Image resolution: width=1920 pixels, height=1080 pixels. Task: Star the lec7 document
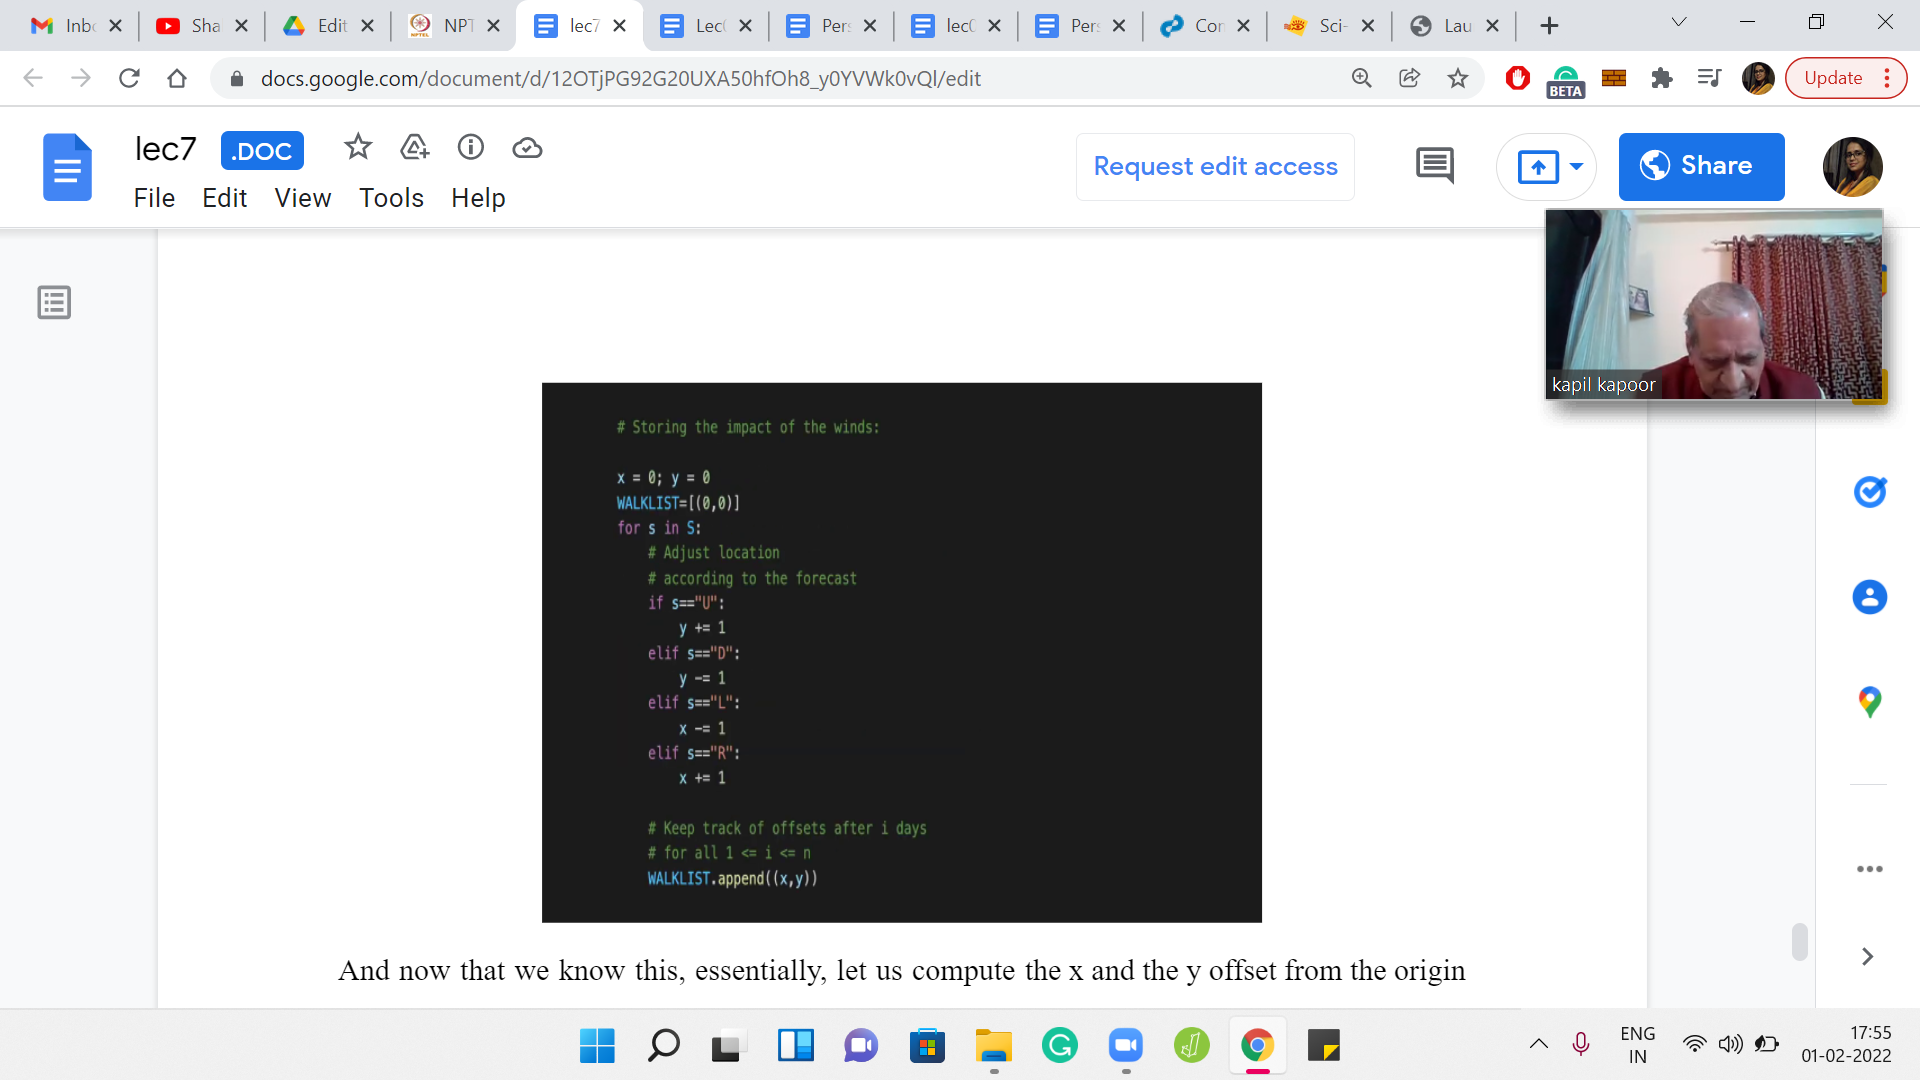(357, 148)
